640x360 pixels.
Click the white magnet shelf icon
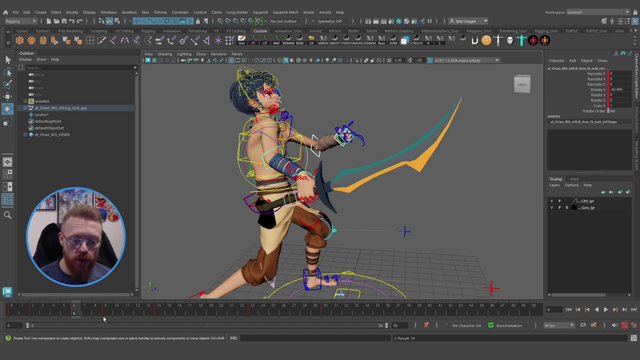coord(475,40)
